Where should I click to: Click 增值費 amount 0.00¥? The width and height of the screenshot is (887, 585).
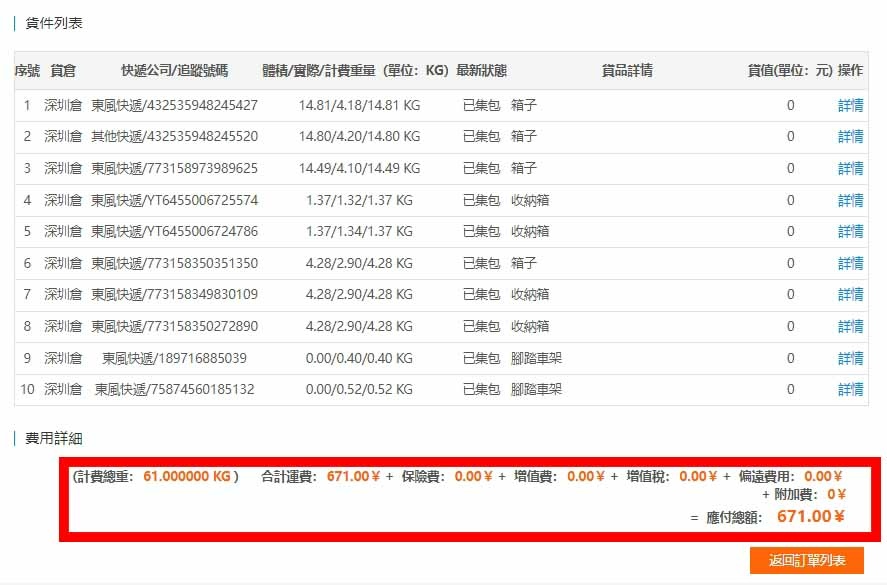tap(586, 476)
